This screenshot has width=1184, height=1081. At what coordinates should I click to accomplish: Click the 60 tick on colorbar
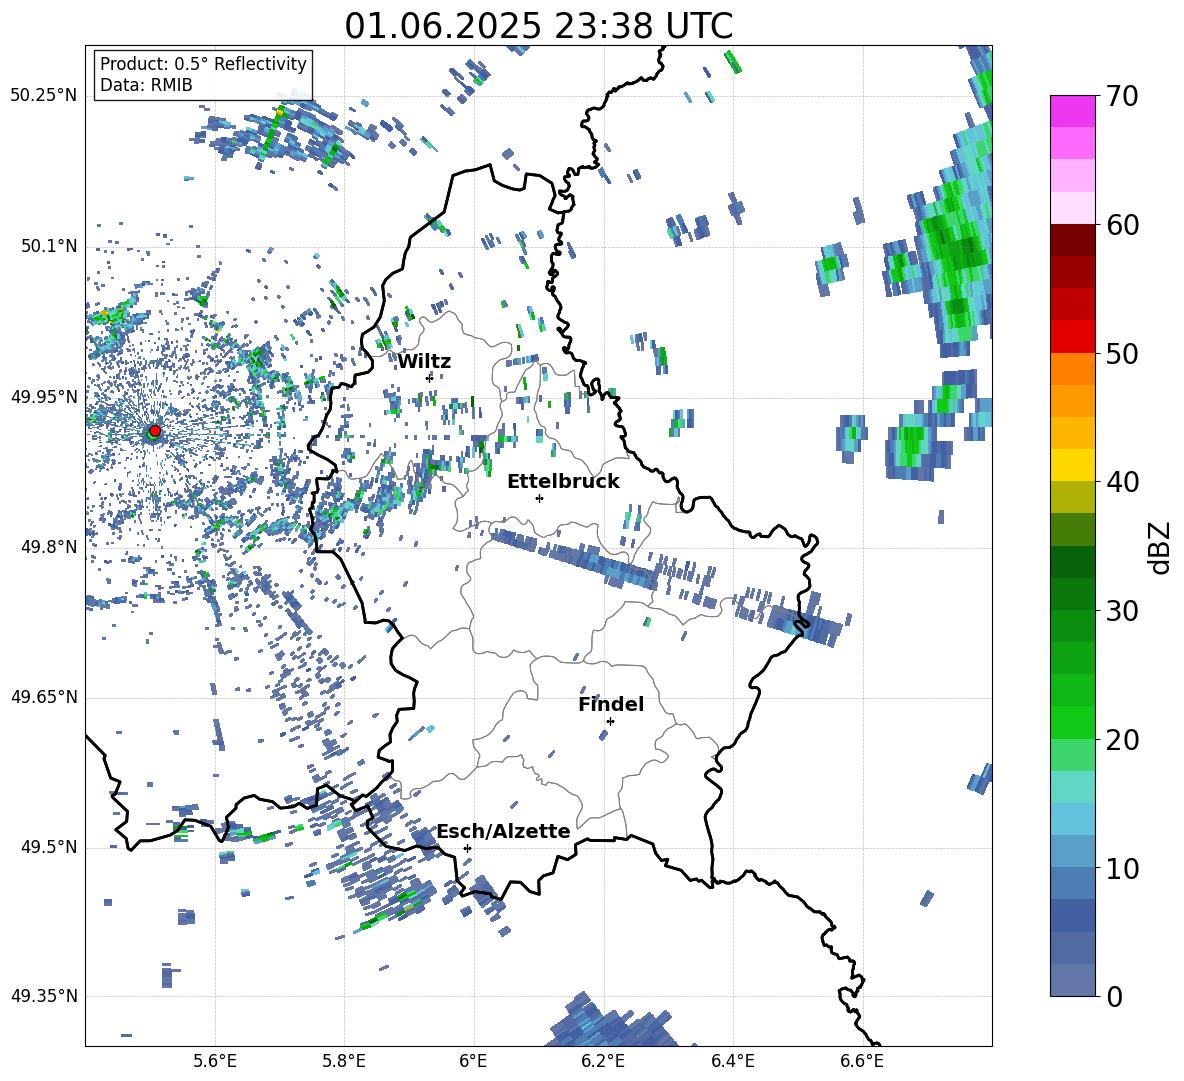coord(1121,225)
